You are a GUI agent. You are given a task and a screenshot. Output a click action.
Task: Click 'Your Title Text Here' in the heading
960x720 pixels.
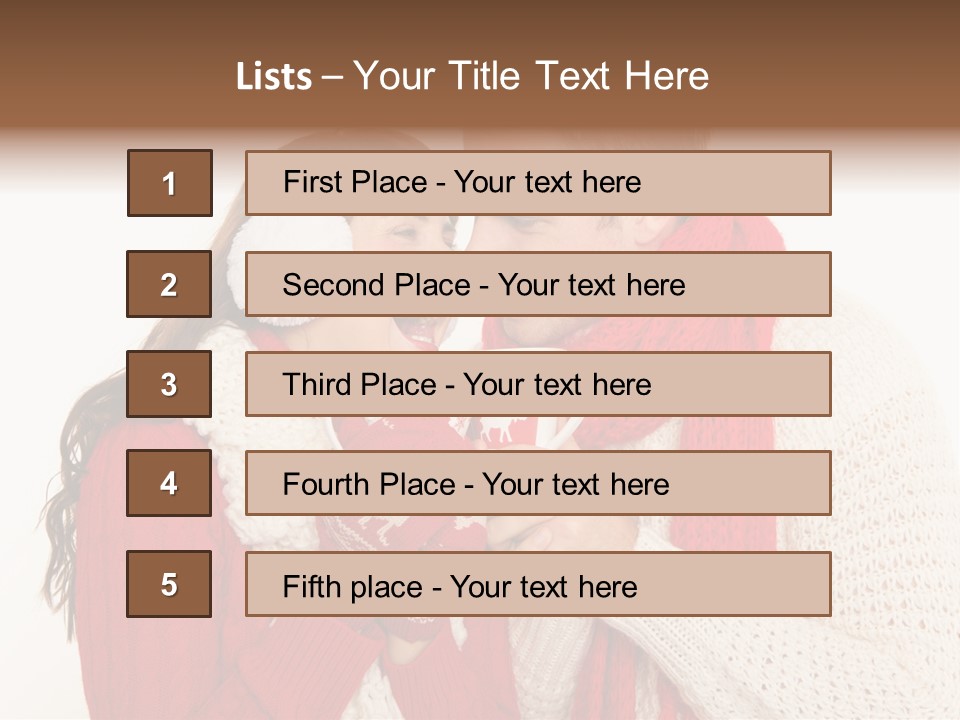[531, 76]
